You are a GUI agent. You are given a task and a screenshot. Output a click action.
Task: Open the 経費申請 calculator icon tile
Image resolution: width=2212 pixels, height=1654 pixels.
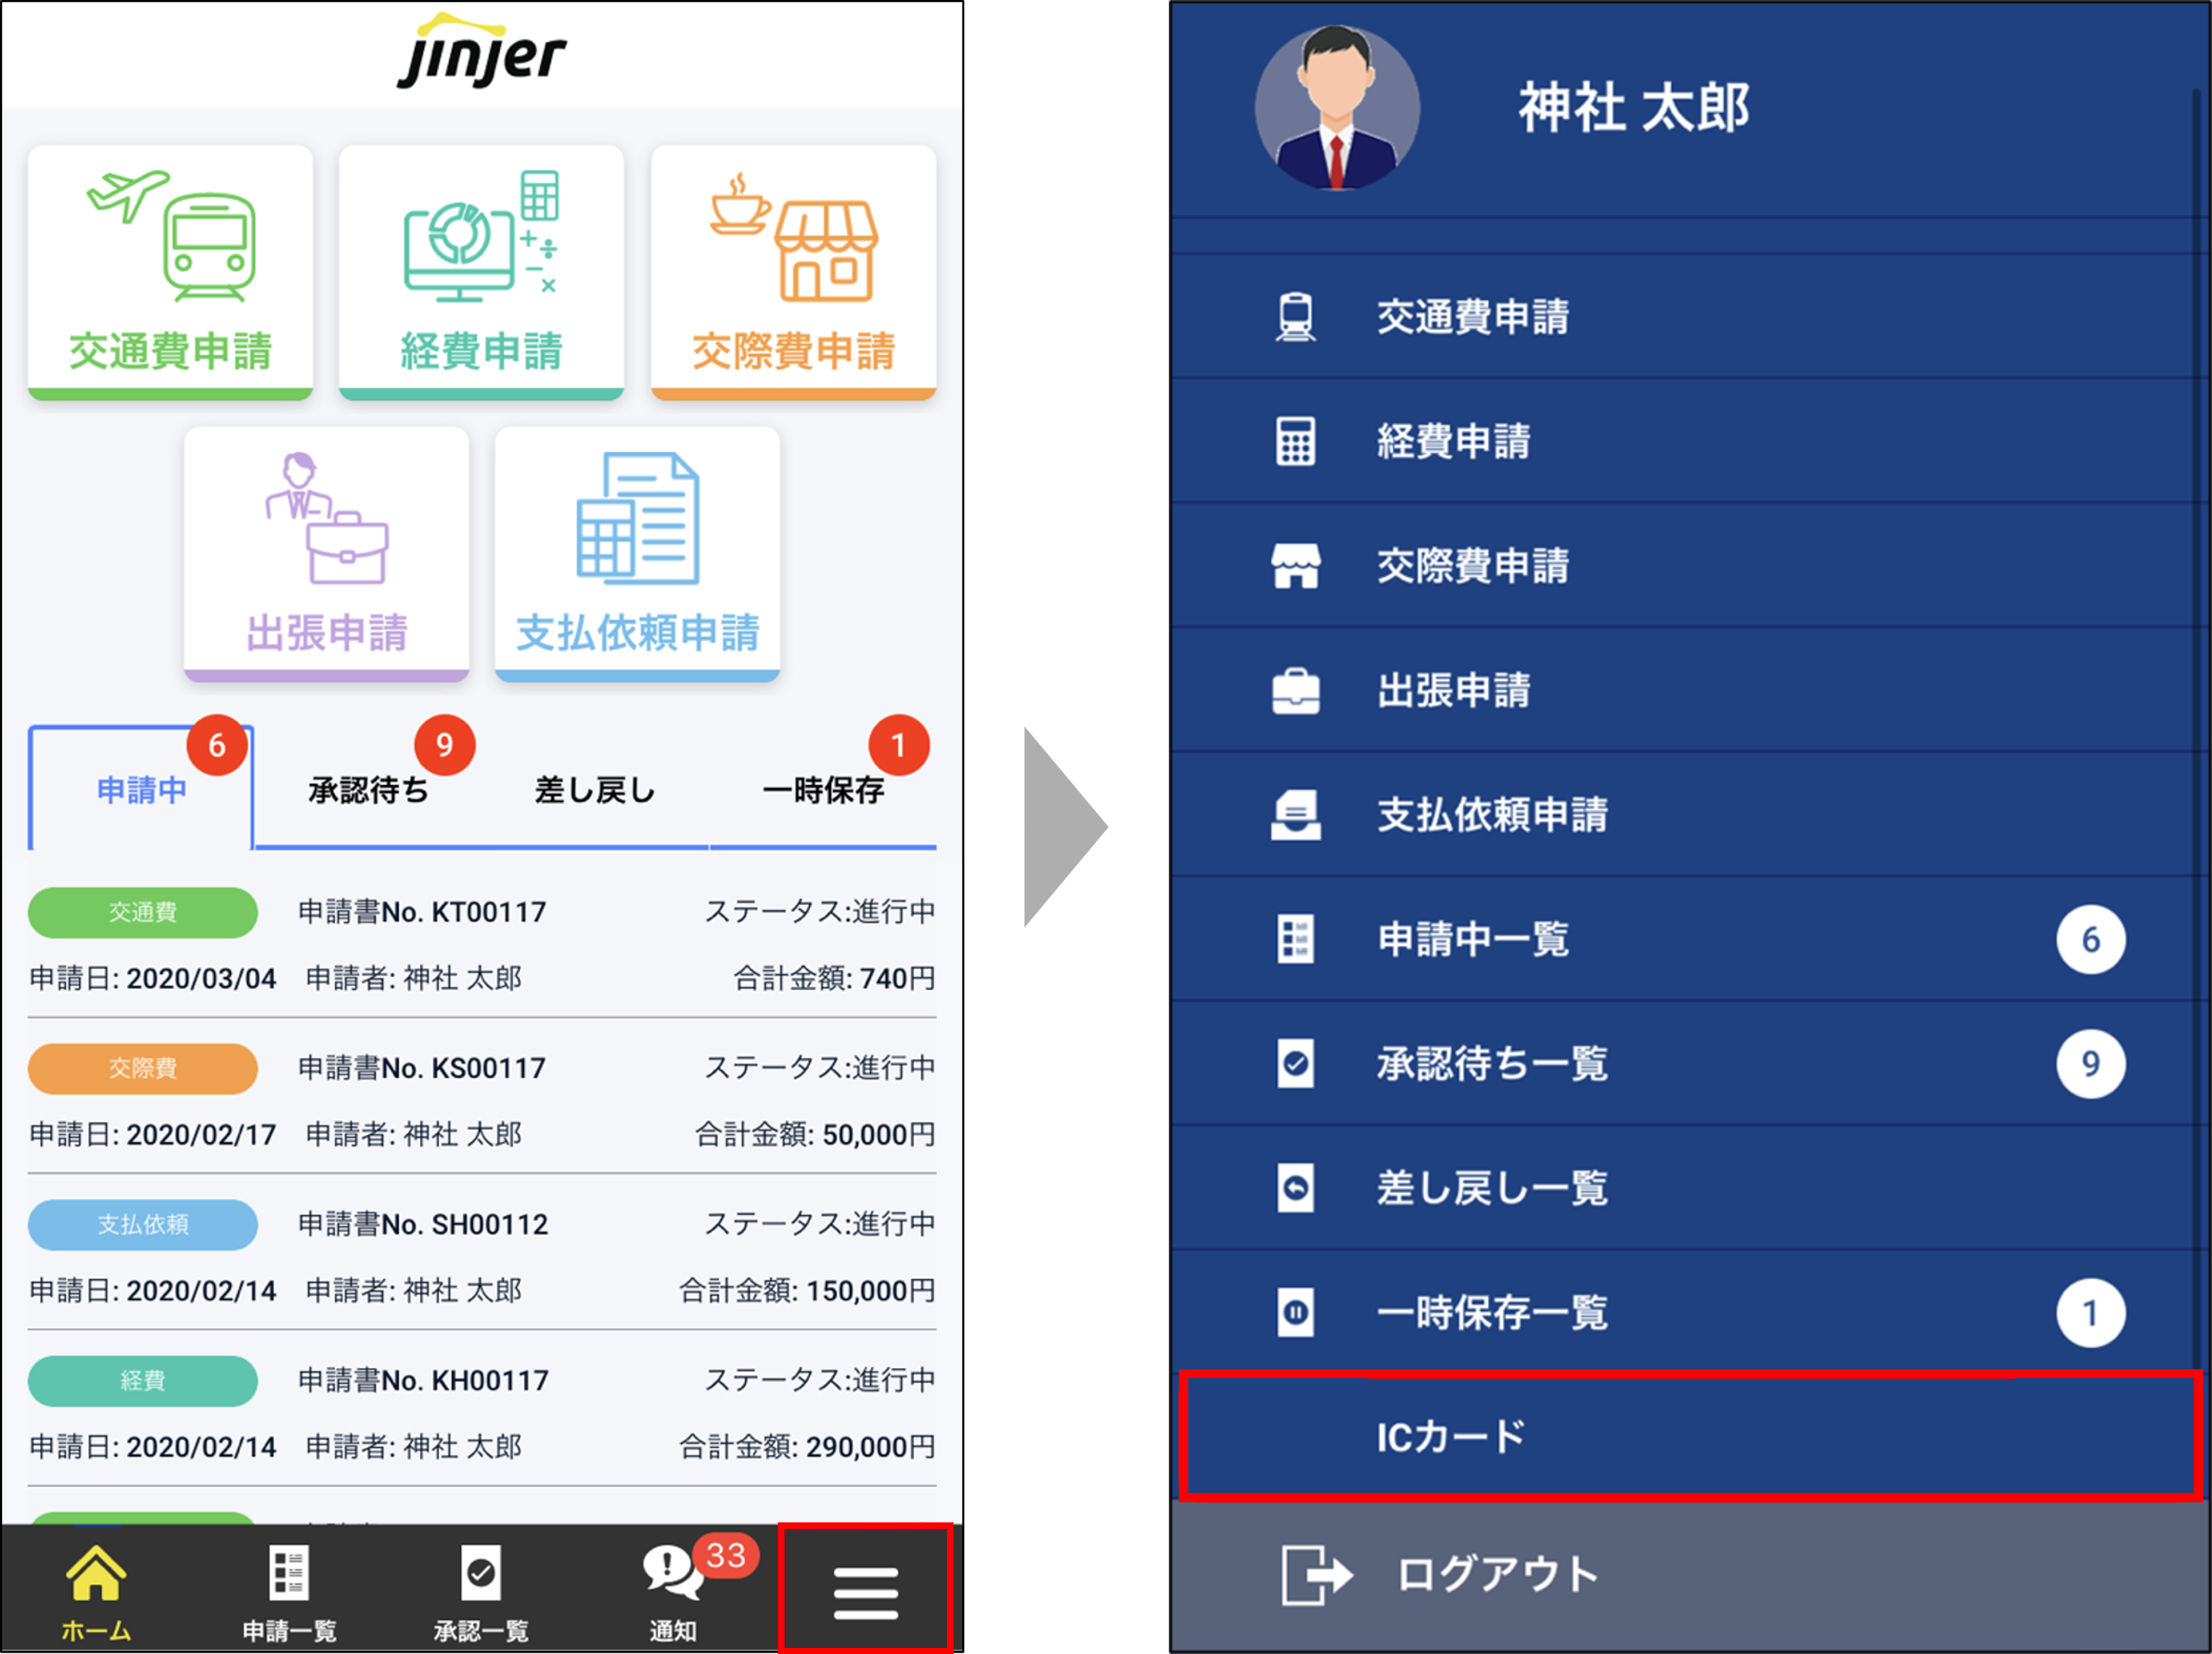(x=480, y=270)
